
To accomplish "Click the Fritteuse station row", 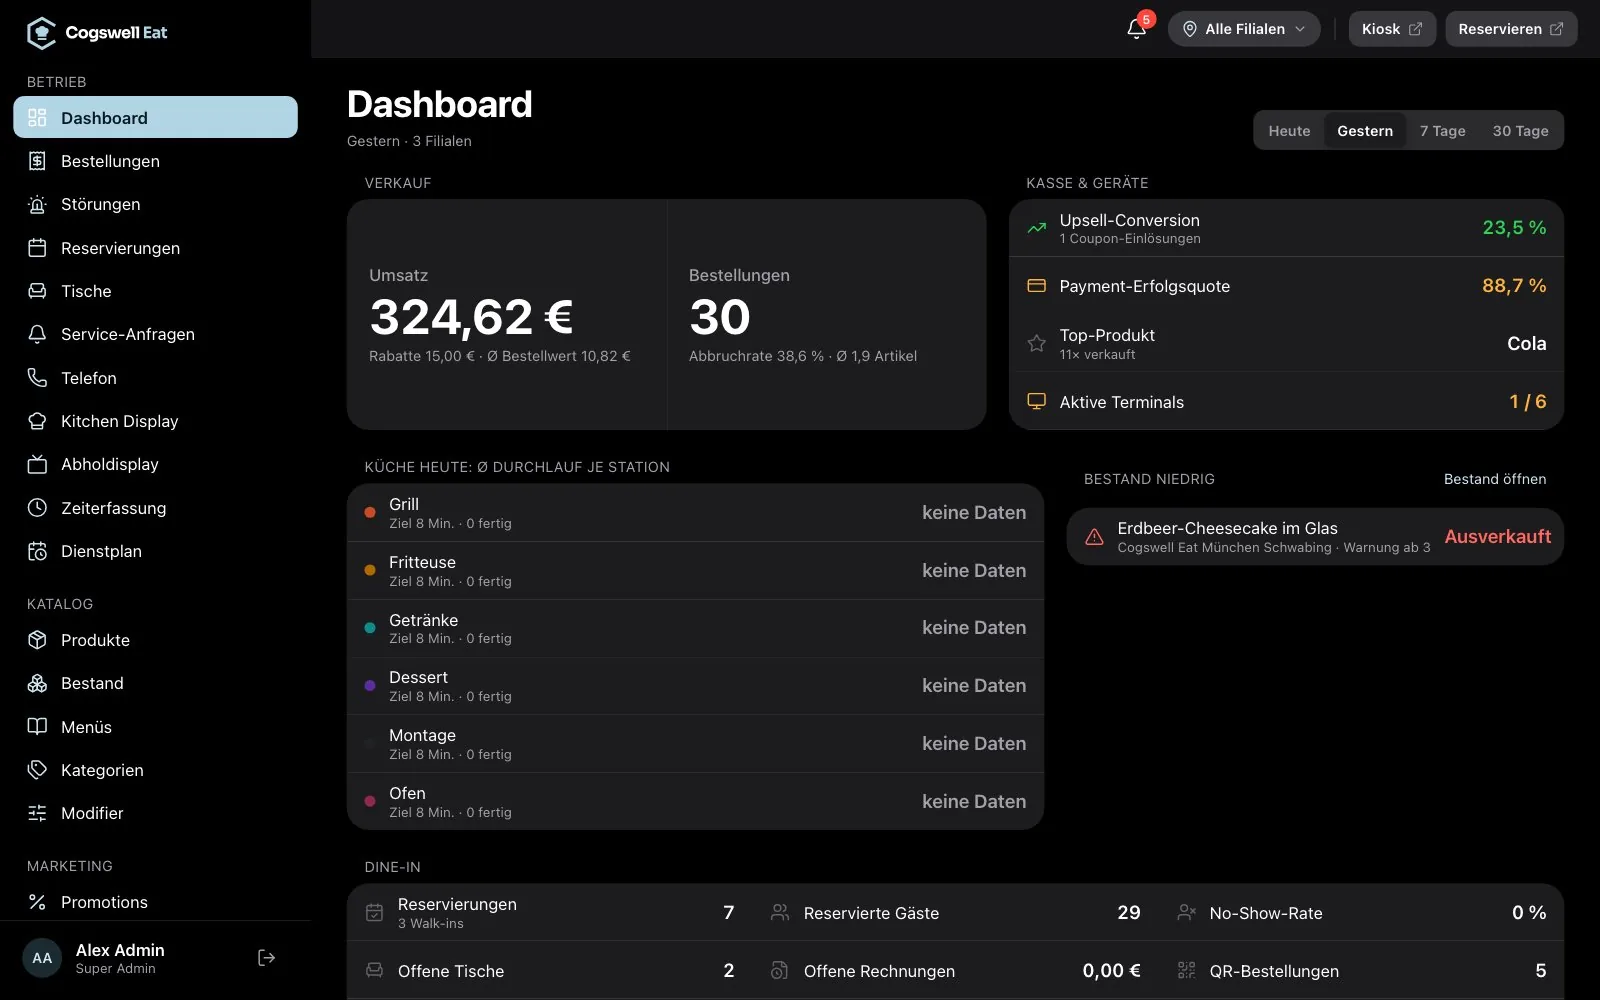I will point(695,571).
